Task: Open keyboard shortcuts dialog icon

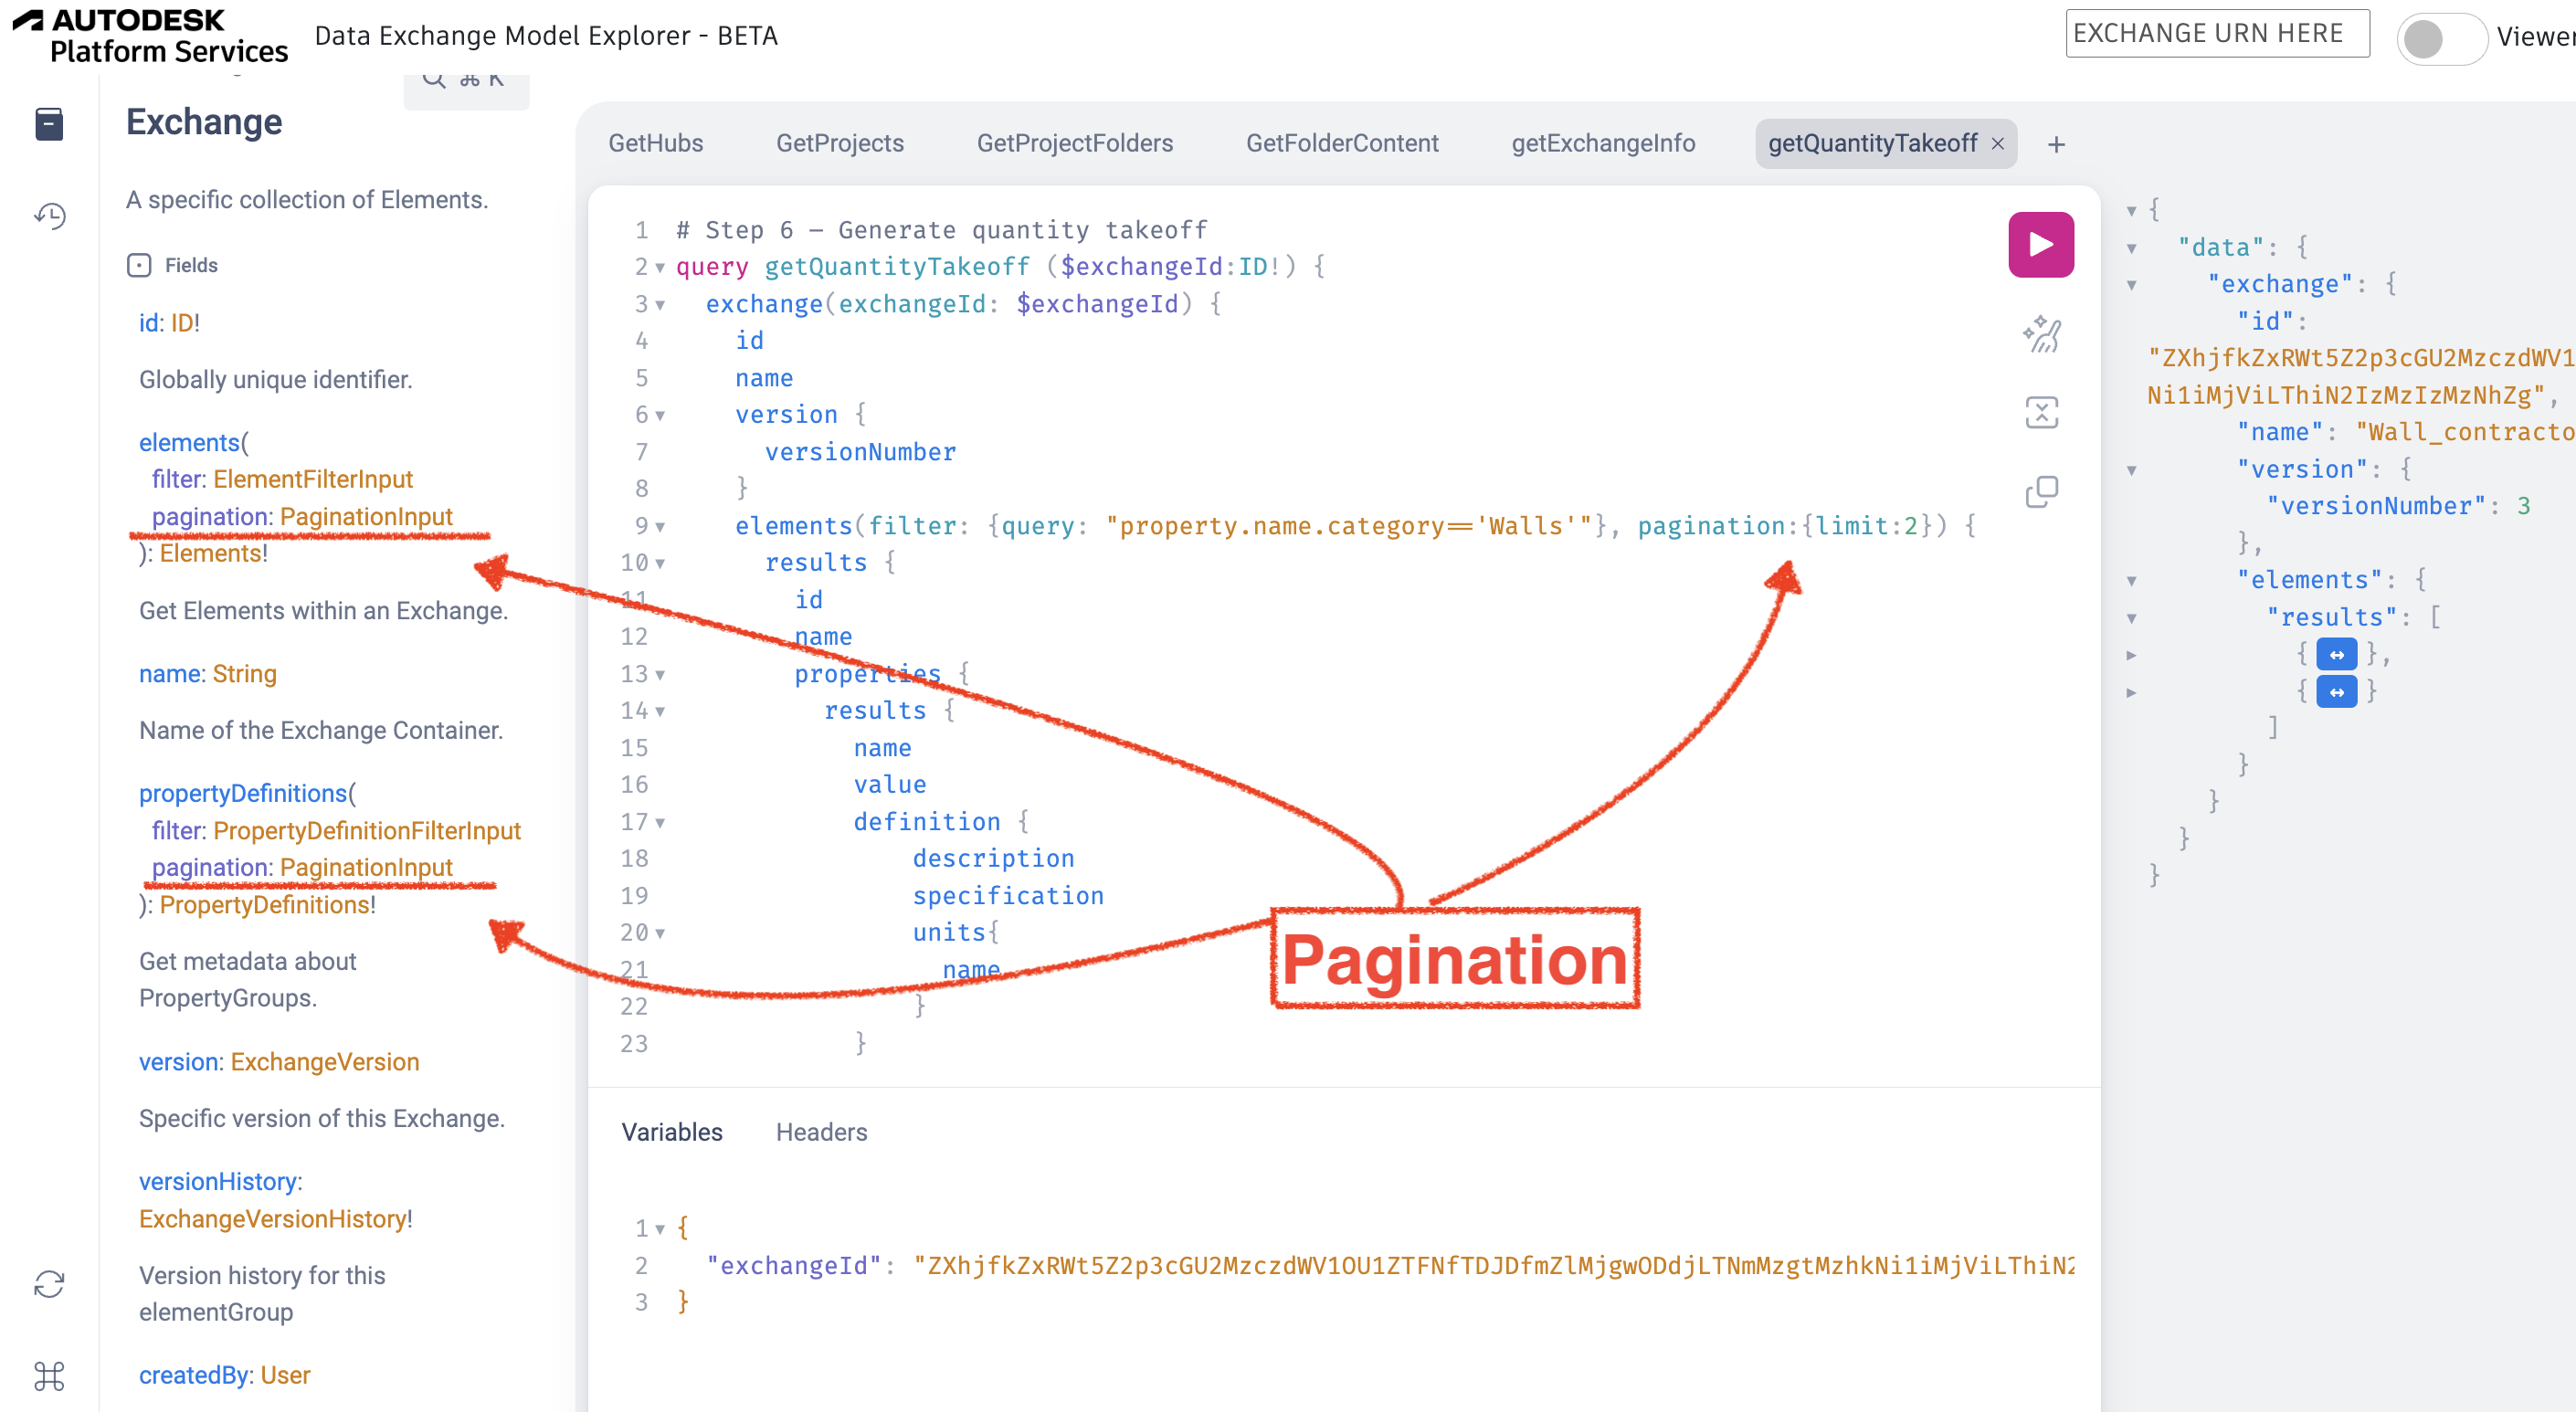Action: pyautogui.click(x=49, y=1376)
